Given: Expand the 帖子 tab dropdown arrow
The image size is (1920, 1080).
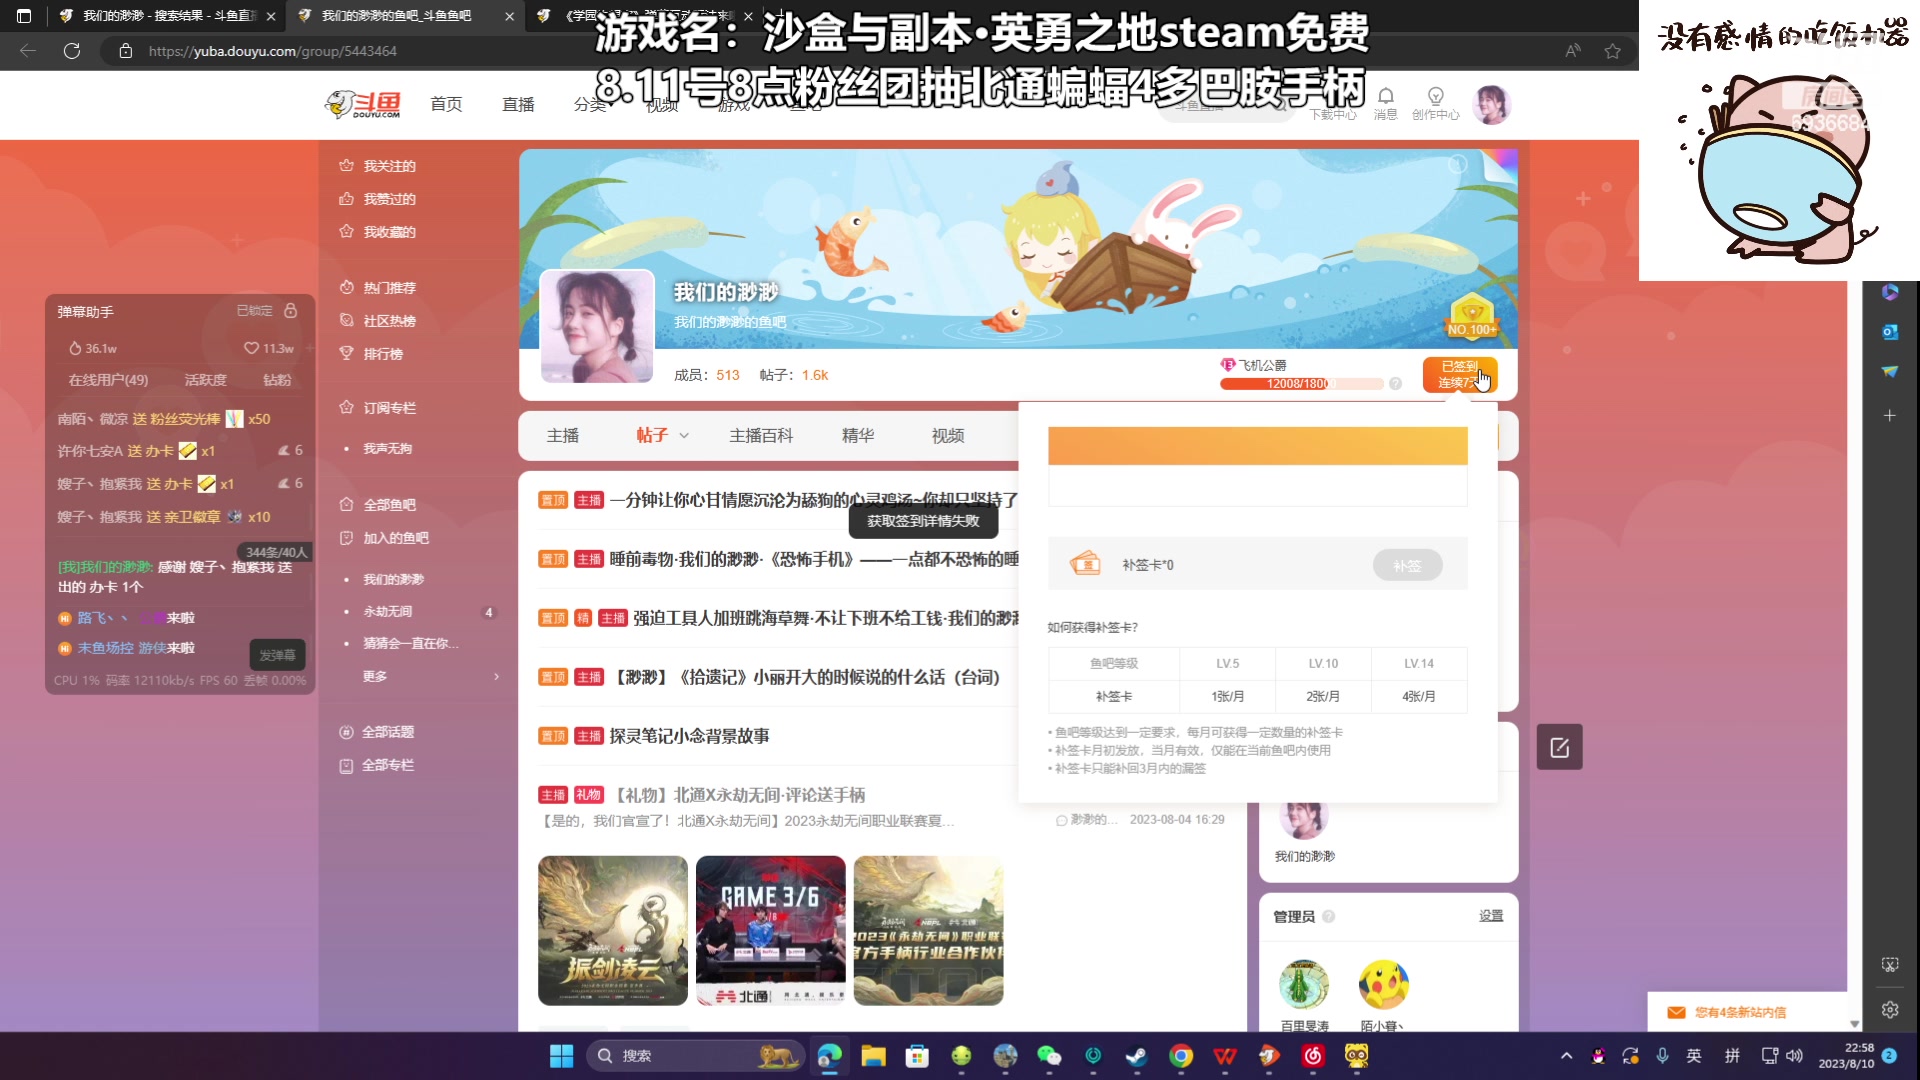Looking at the screenshot, I should click(684, 436).
